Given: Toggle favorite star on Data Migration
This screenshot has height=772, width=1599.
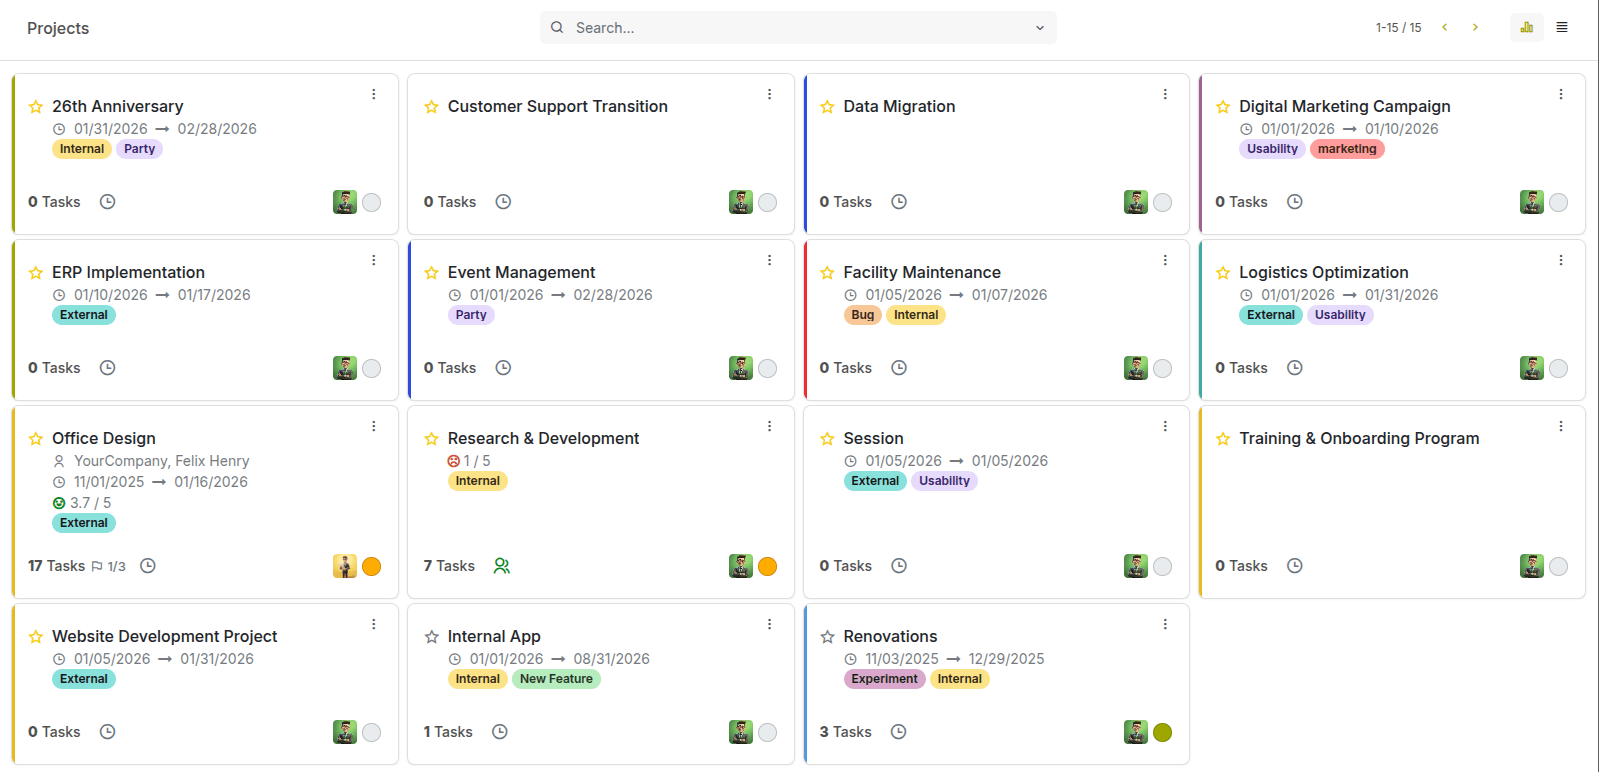Looking at the screenshot, I should [827, 107].
